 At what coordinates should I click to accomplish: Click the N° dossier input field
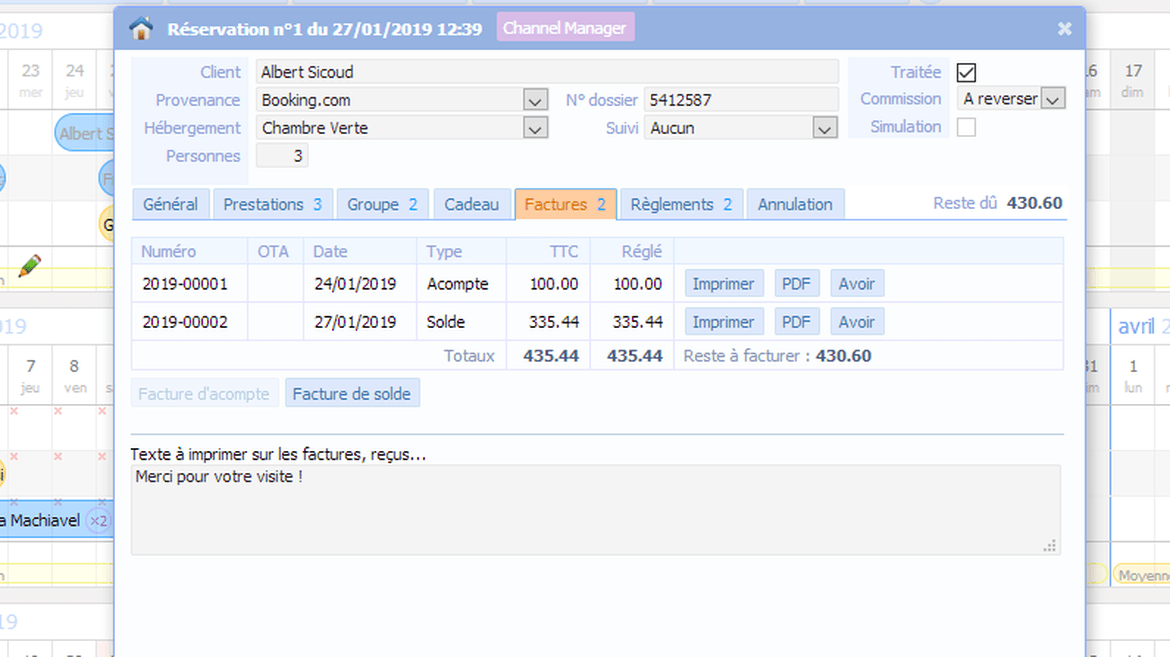point(740,100)
